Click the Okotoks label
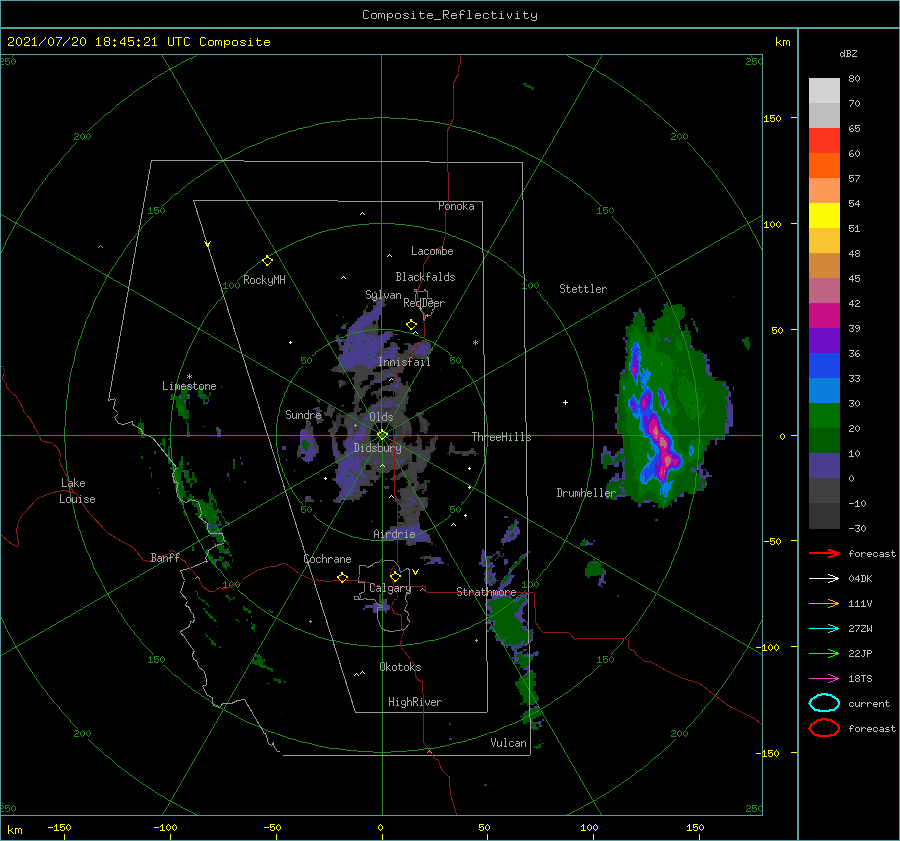 [400, 667]
